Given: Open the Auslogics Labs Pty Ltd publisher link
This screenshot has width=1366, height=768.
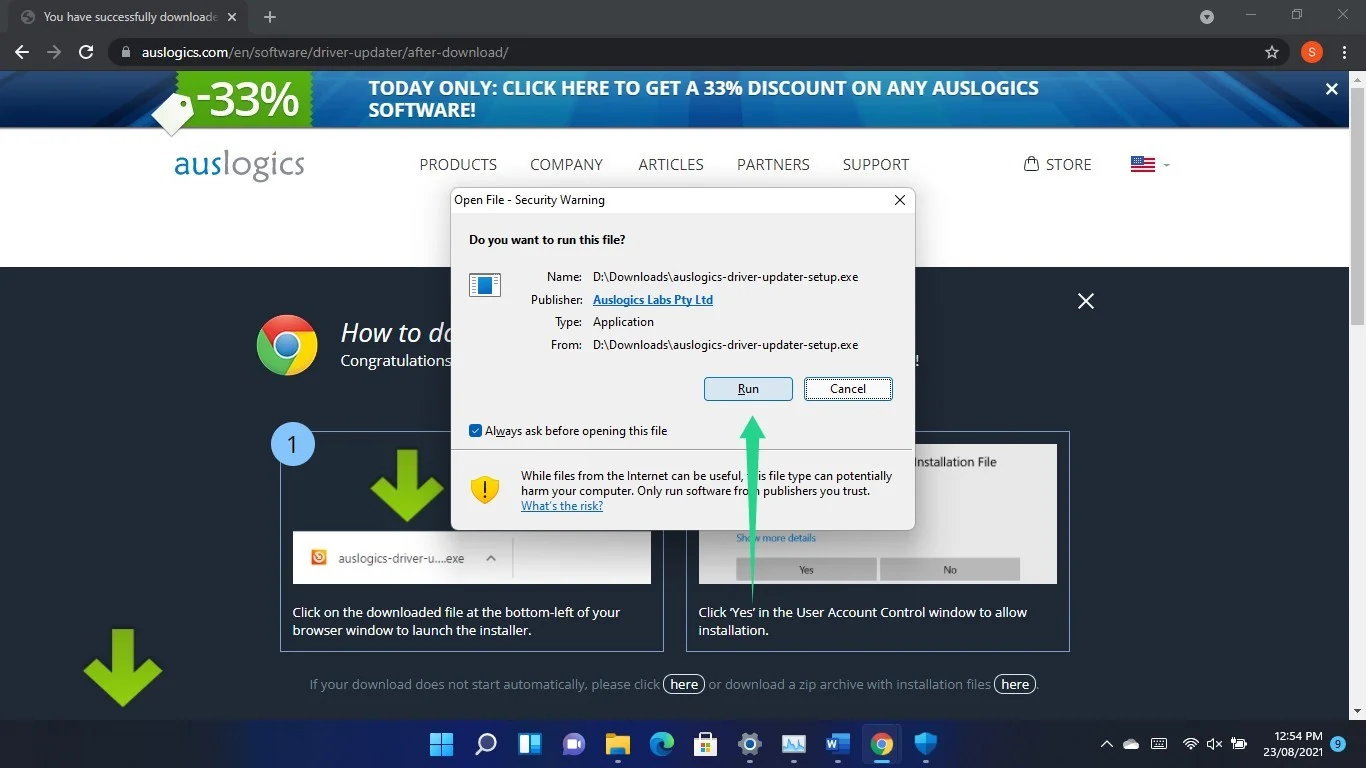Looking at the screenshot, I should point(653,300).
